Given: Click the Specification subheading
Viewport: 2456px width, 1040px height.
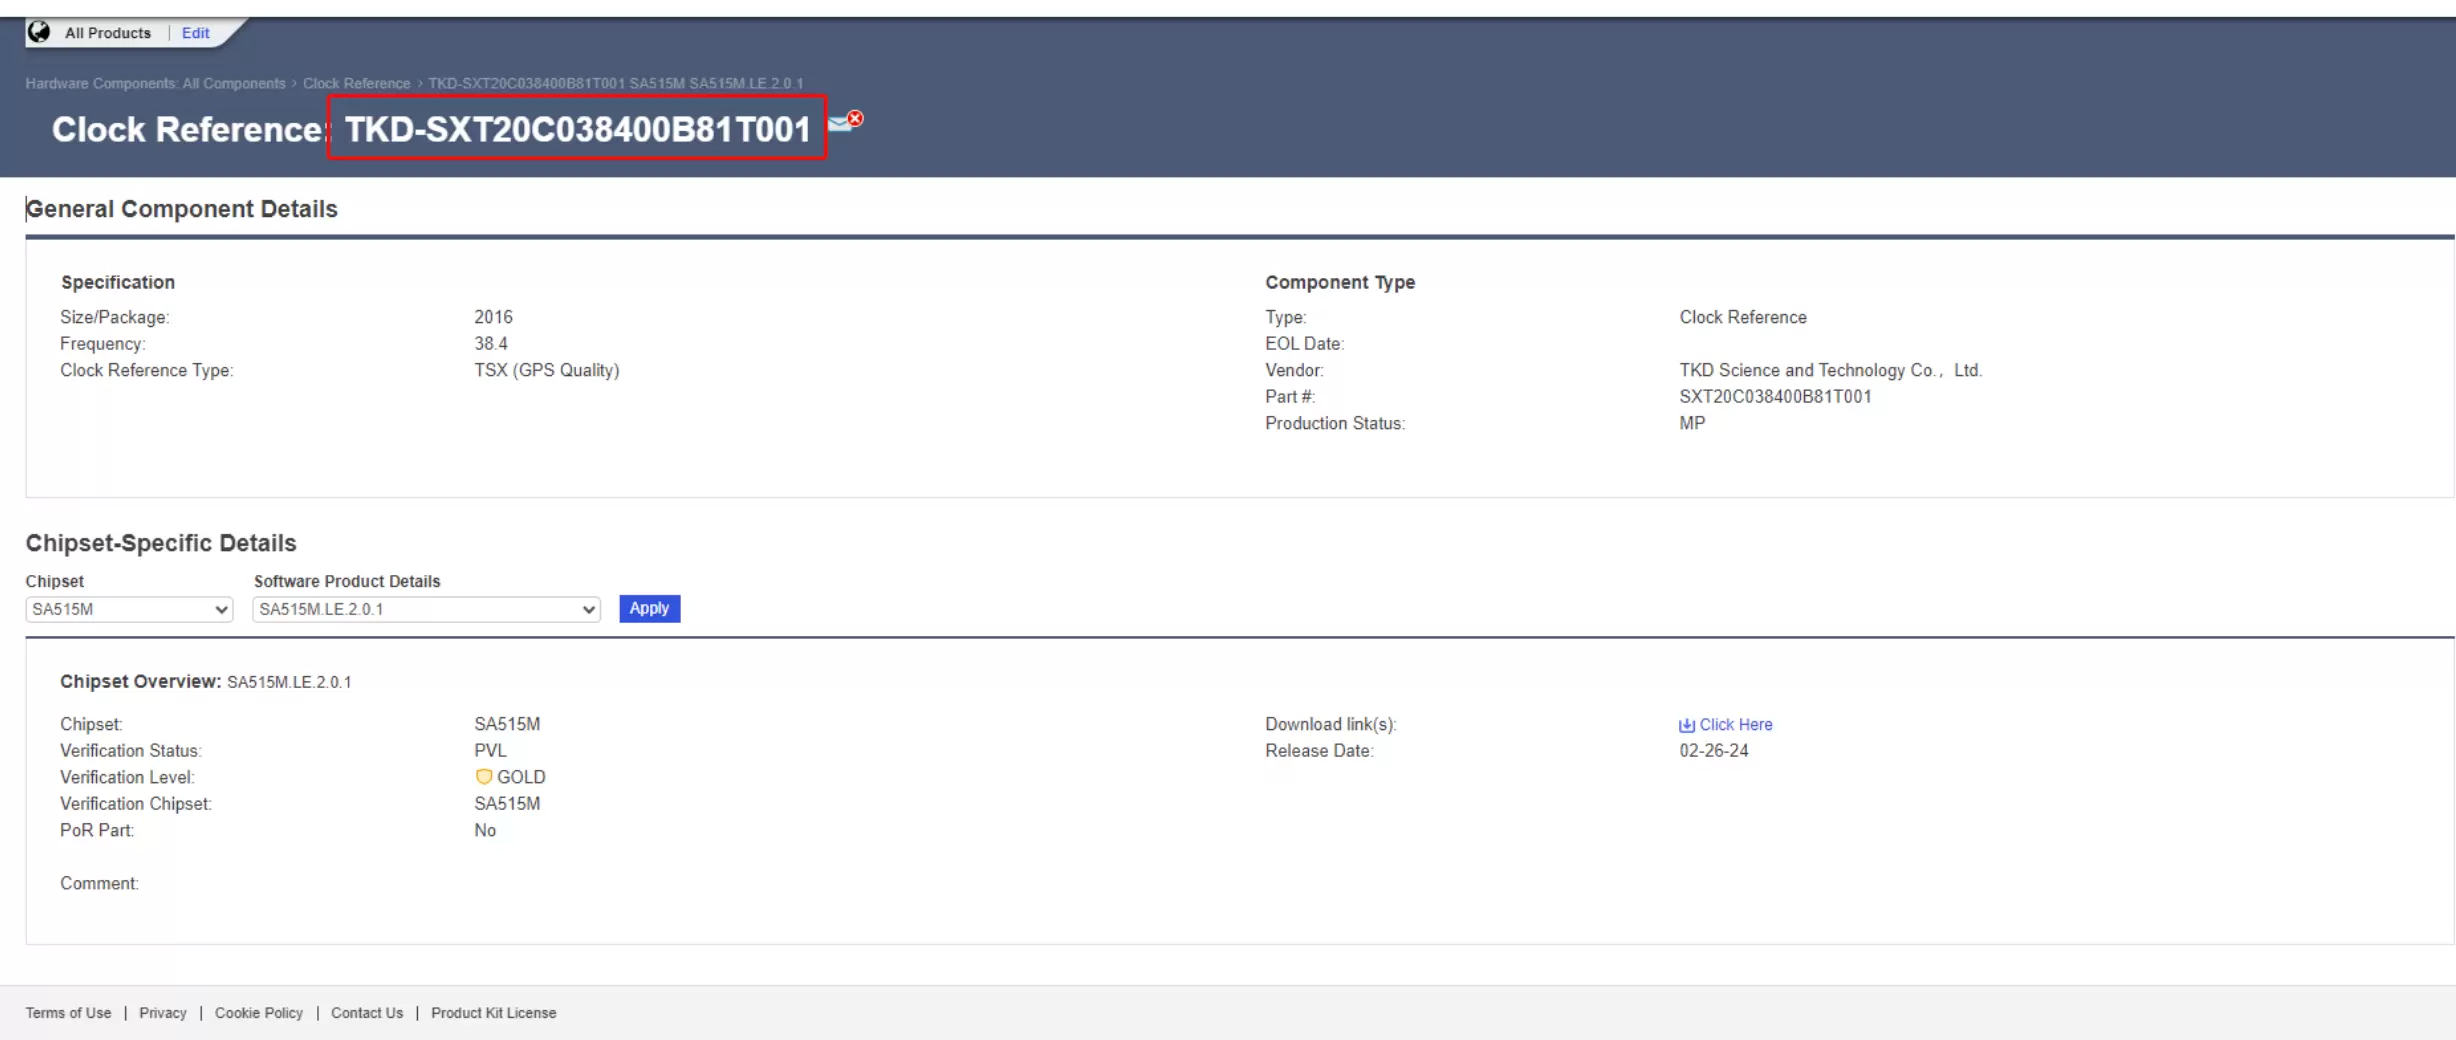Looking at the screenshot, I should click(x=118, y=283).
